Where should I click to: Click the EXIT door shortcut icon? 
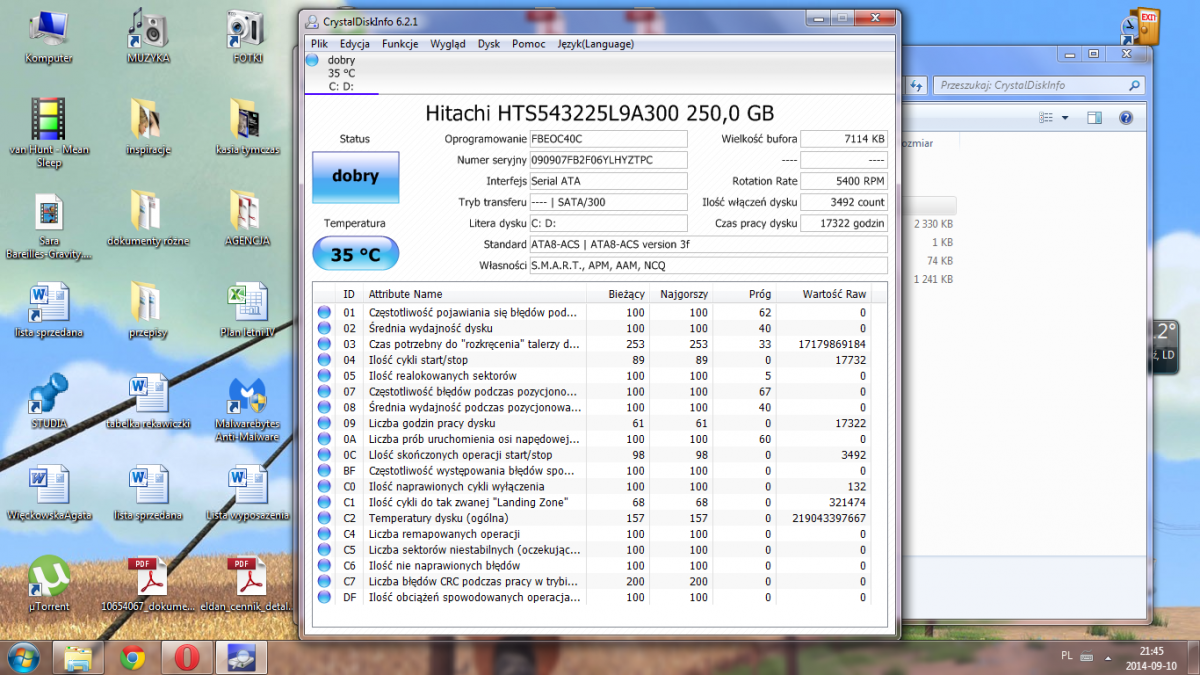pos(1141,26)
